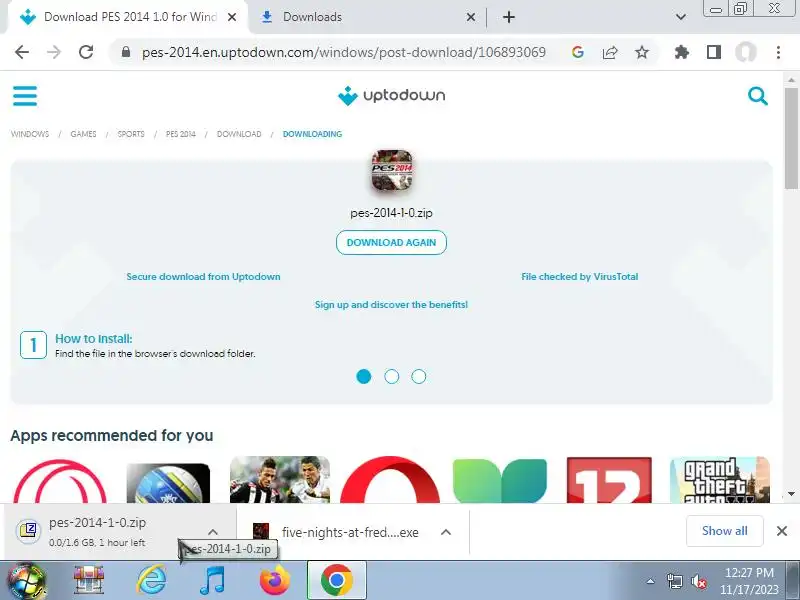Open football players recommended app
The width and height of the screenshot is (800, 600).
point(280,480)
